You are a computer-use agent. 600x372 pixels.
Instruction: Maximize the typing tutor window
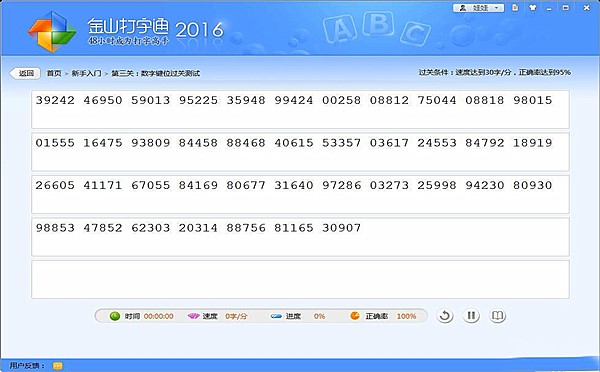coord(566,8)
